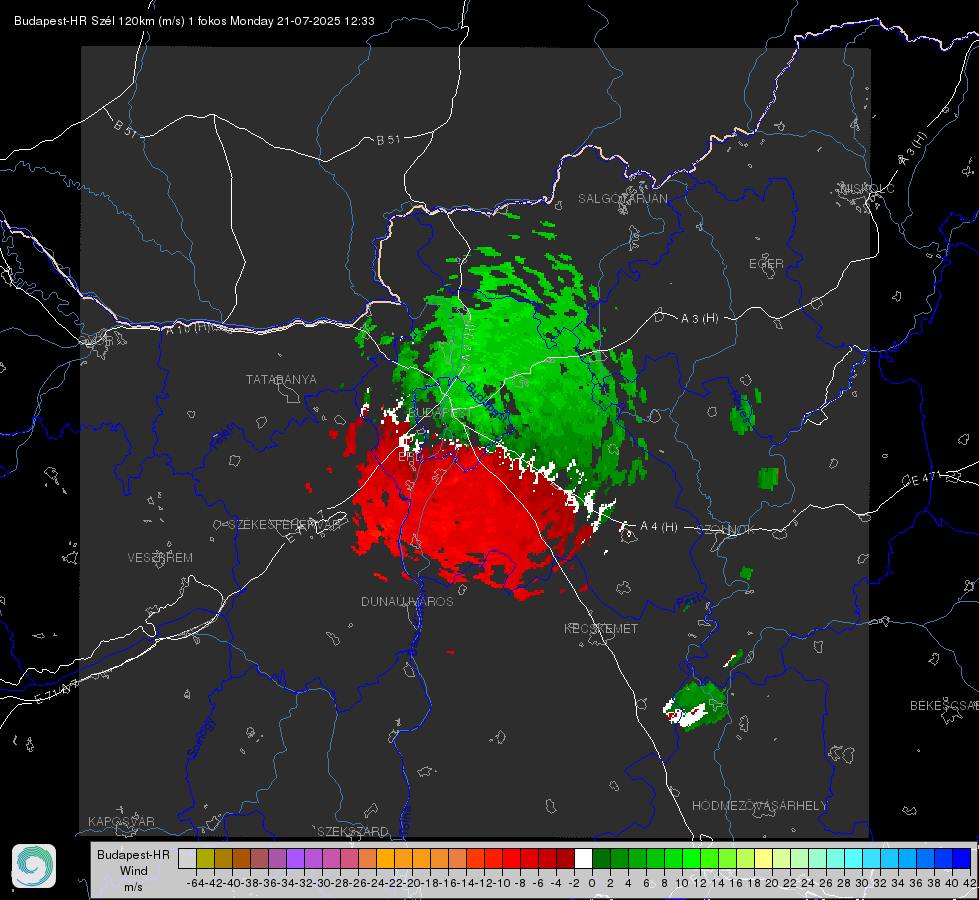This screenshot has height=900, width=979.
Task: Click the BUDAPEST city label
Action: pos(440,413)
